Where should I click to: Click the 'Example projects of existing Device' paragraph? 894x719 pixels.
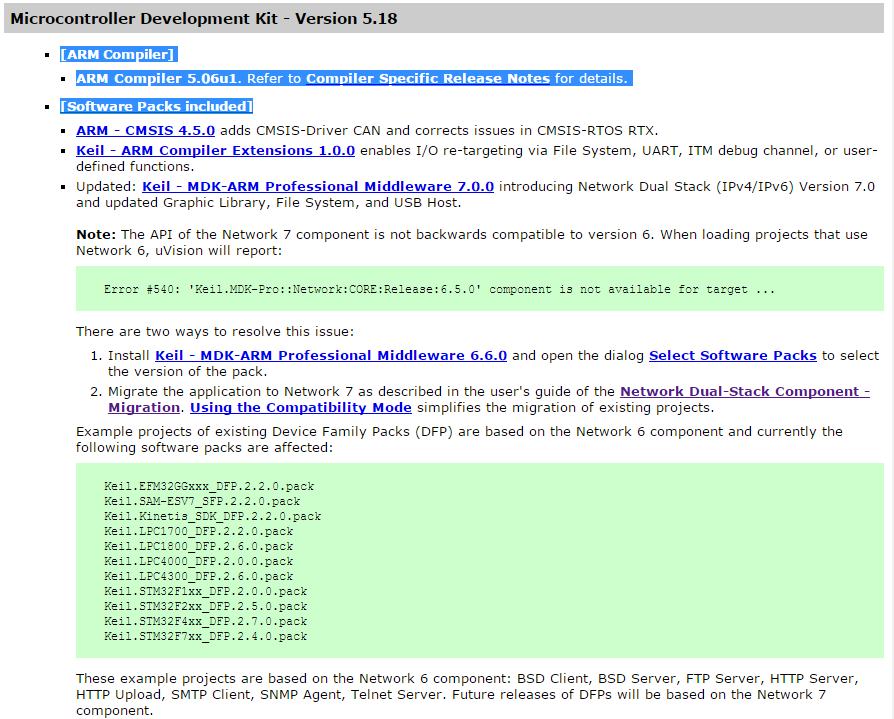pyautogui.click(x=460, y=440)
